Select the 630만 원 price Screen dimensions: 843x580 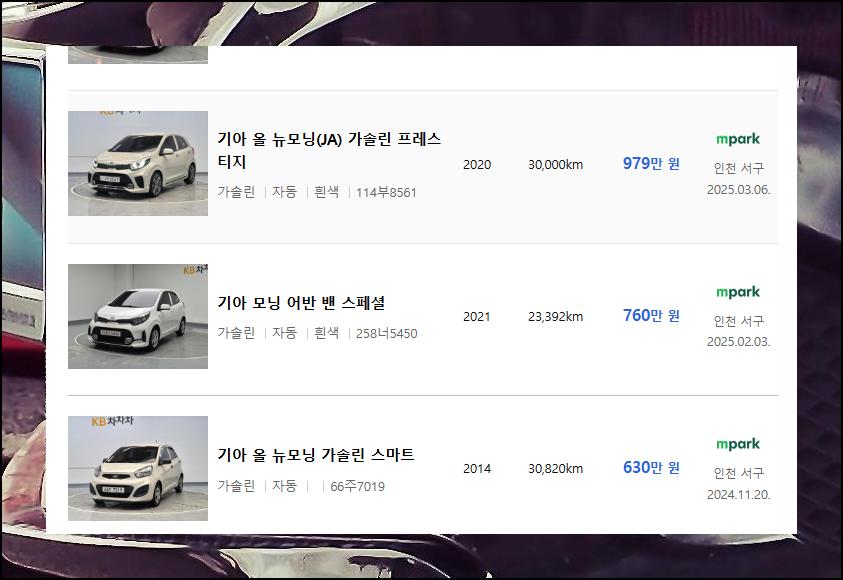click(x=651, y=468)
